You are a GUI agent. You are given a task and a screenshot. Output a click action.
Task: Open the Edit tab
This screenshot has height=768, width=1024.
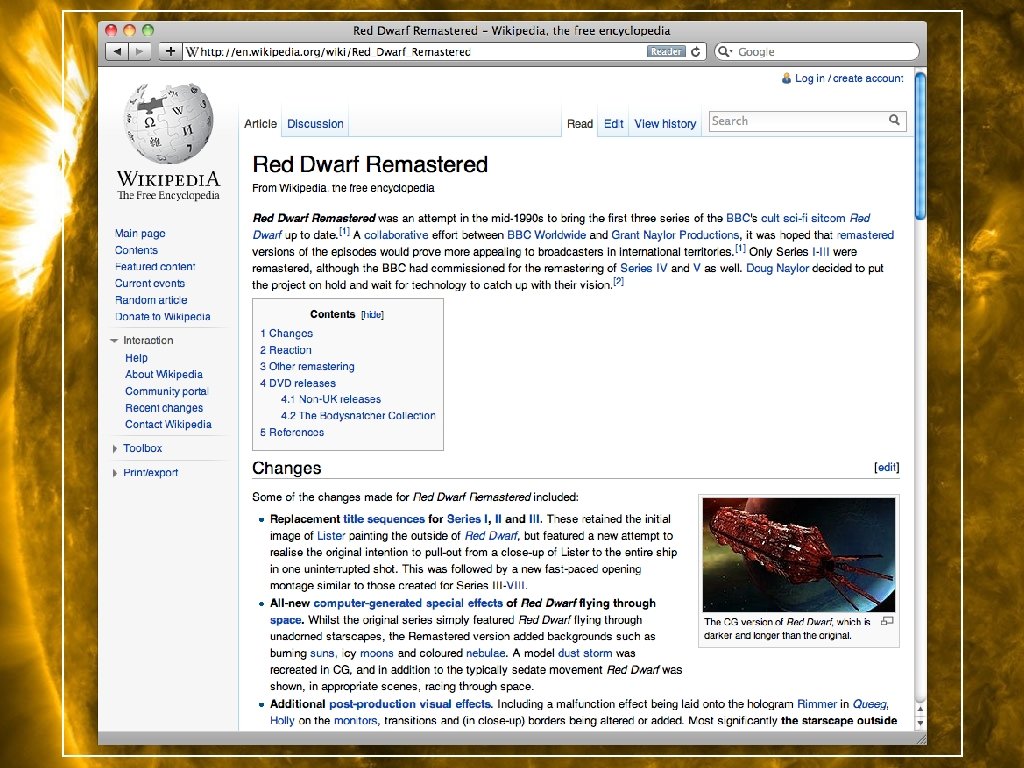613,123
